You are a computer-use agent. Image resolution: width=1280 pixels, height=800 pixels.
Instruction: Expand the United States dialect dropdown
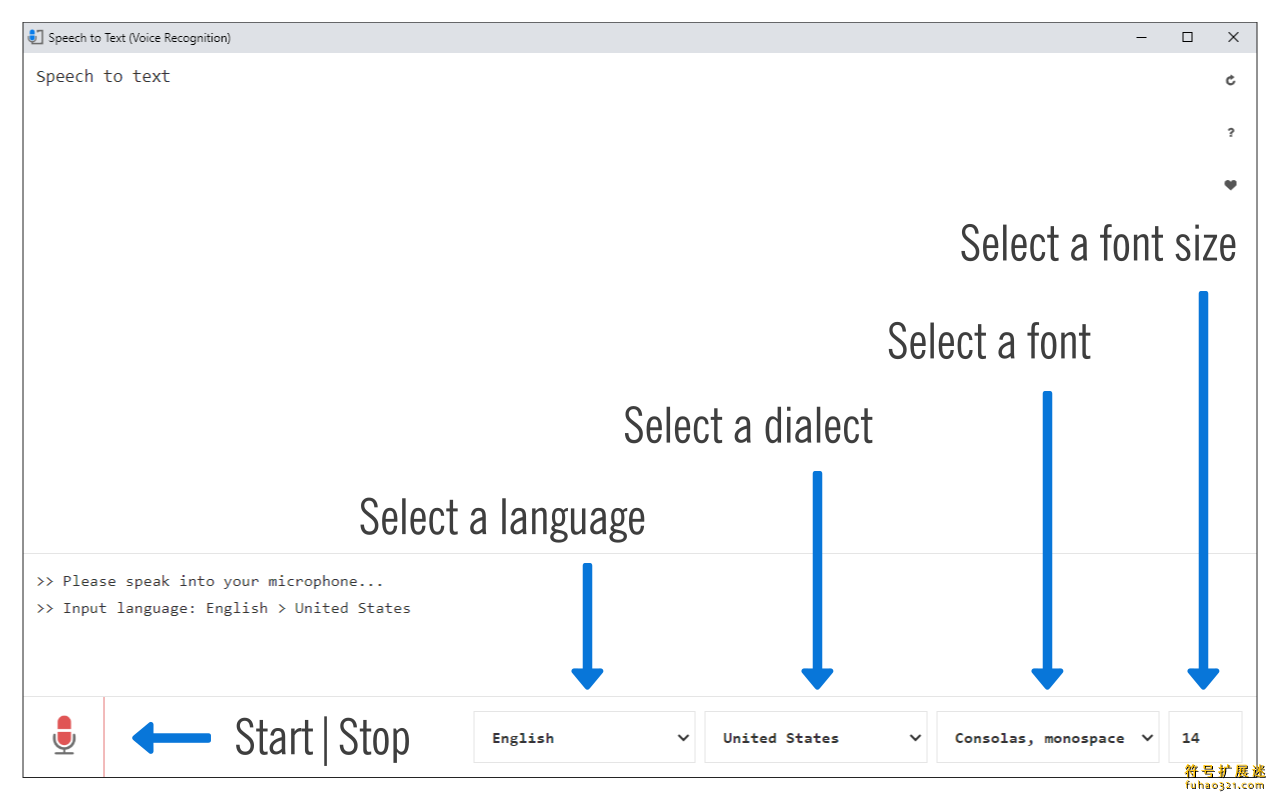pos(816,737)
